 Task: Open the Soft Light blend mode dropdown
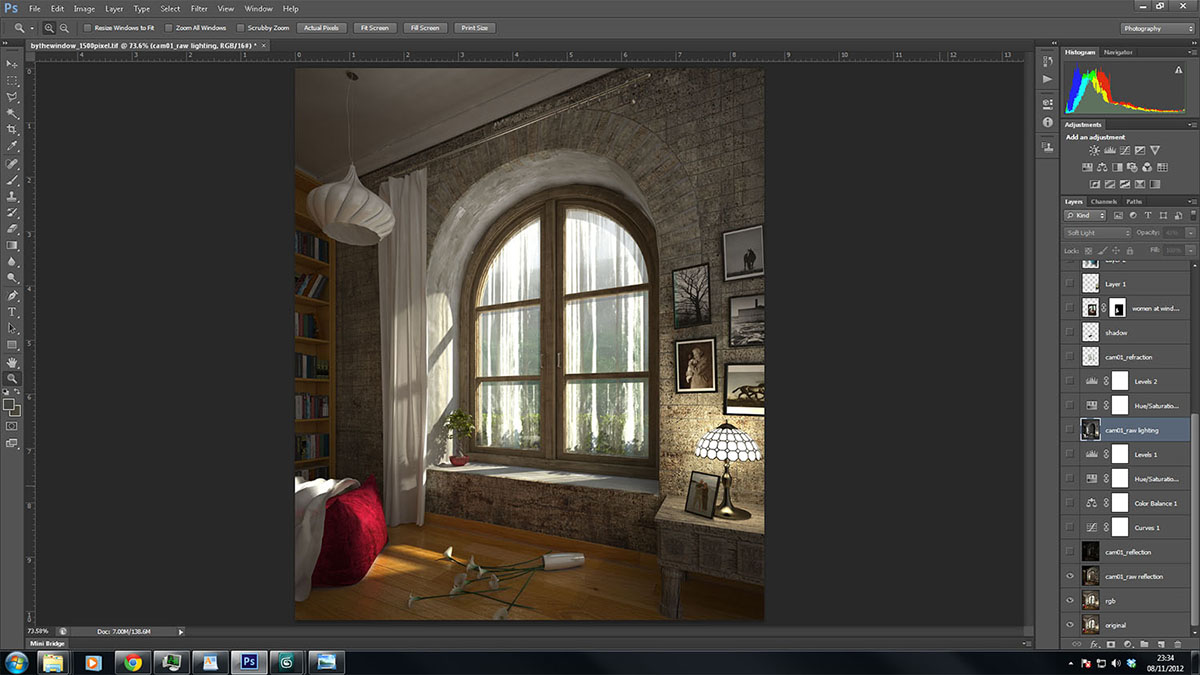pos(1096,233)
